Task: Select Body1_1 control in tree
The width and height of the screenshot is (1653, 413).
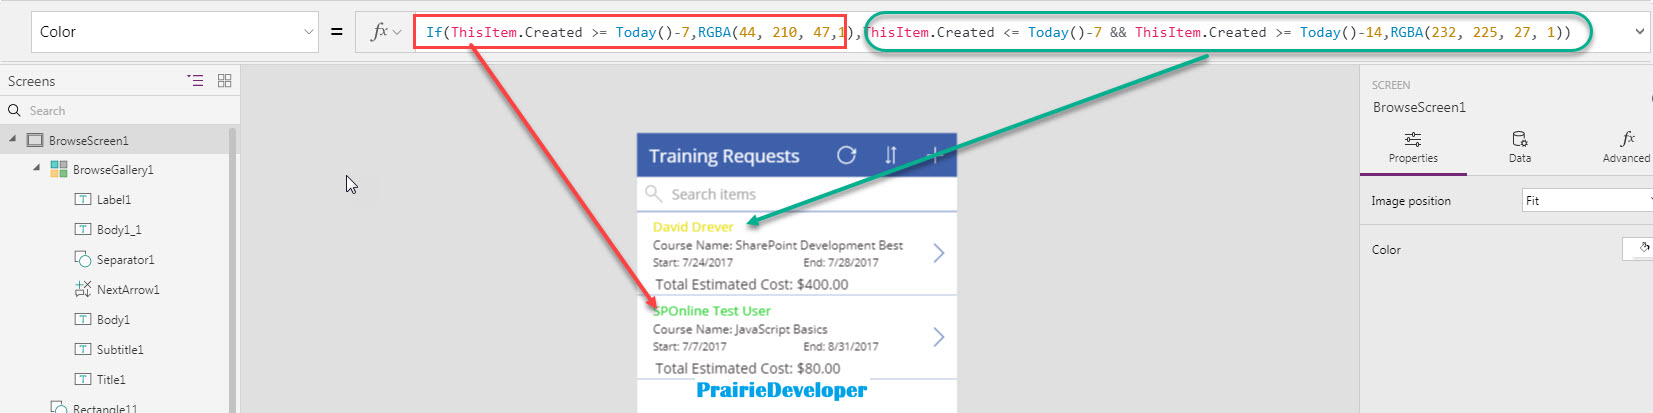Action: 119,230
